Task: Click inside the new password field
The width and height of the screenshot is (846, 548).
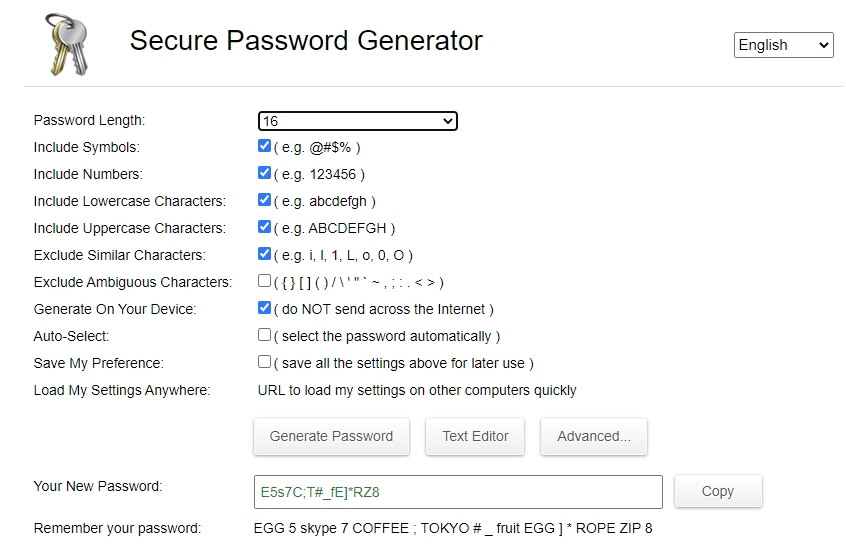Action: [x=457, y=492]
